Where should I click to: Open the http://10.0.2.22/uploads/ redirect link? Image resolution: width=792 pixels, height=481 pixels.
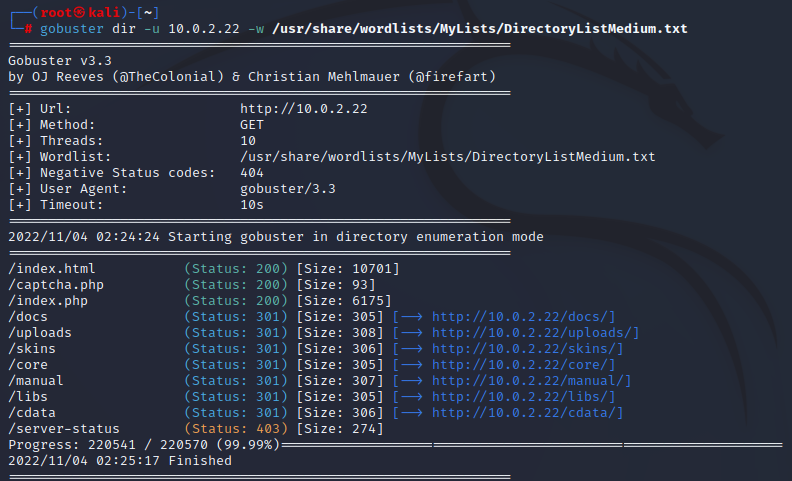click(x=535, y=333)
